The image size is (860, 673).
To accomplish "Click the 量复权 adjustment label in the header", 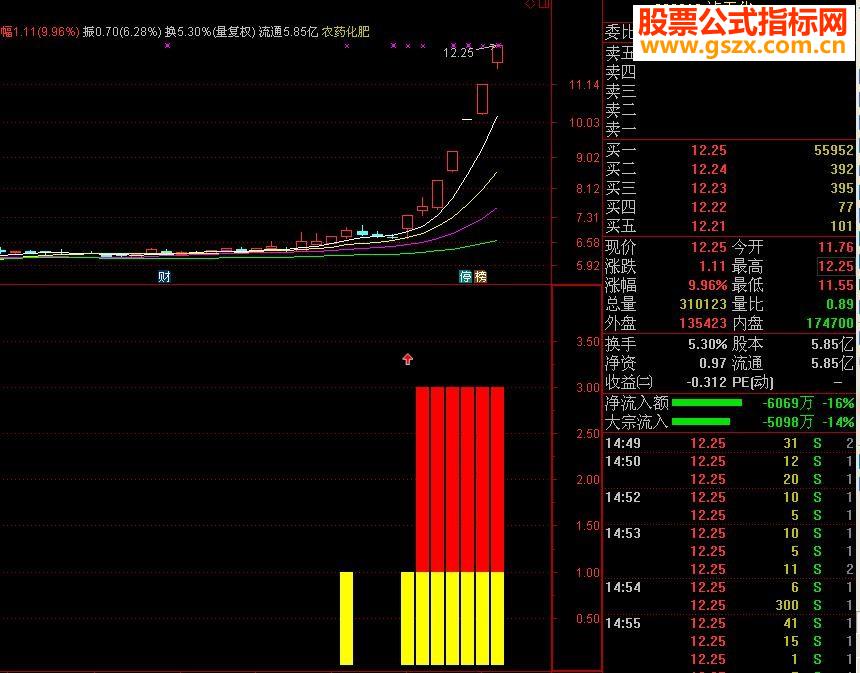I will click(x=234, y=32).
